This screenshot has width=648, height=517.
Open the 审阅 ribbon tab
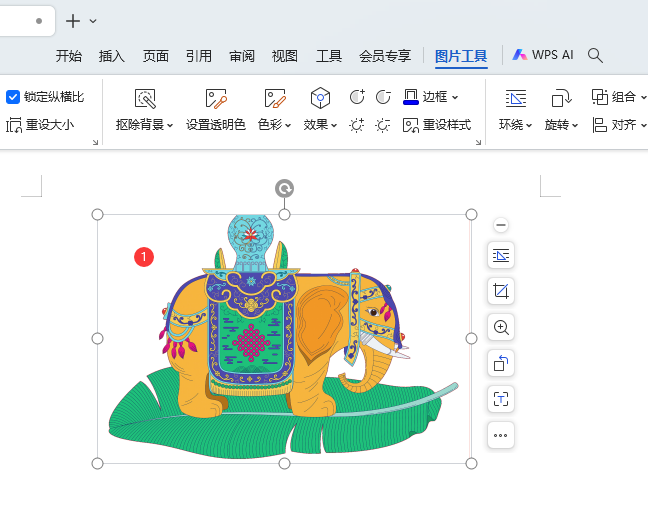click(x=241, y=56)
